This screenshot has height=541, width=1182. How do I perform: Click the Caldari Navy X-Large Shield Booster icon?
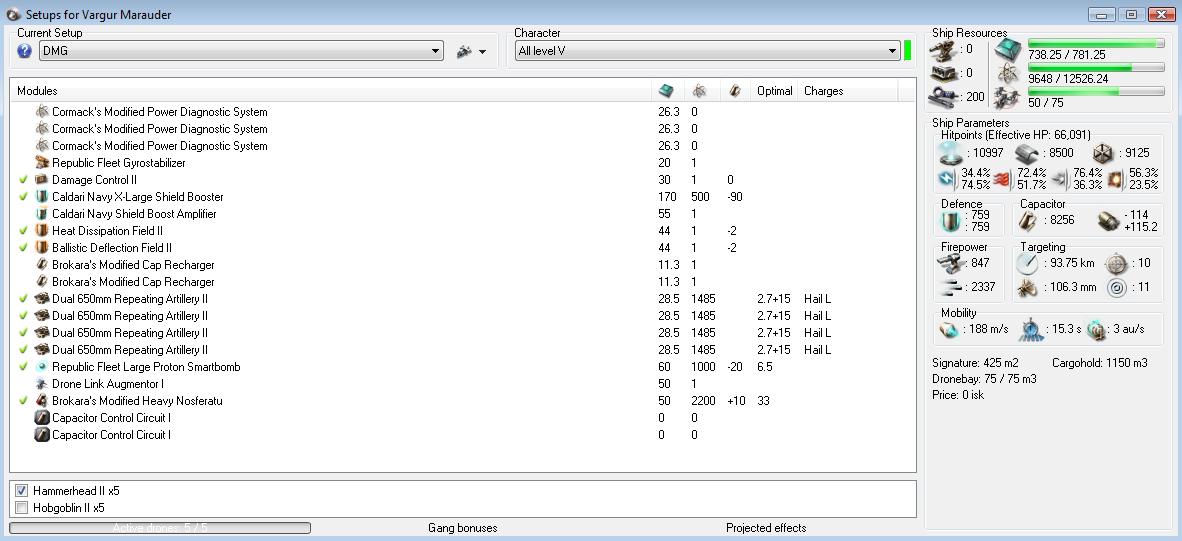pyautogui.click(x=42, y=197)
